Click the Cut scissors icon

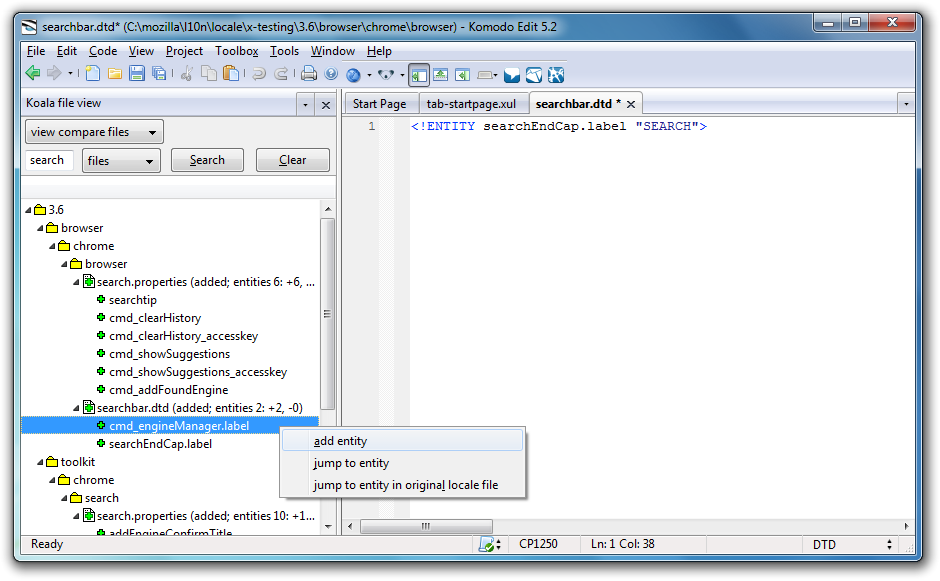[x=187, y=74]
